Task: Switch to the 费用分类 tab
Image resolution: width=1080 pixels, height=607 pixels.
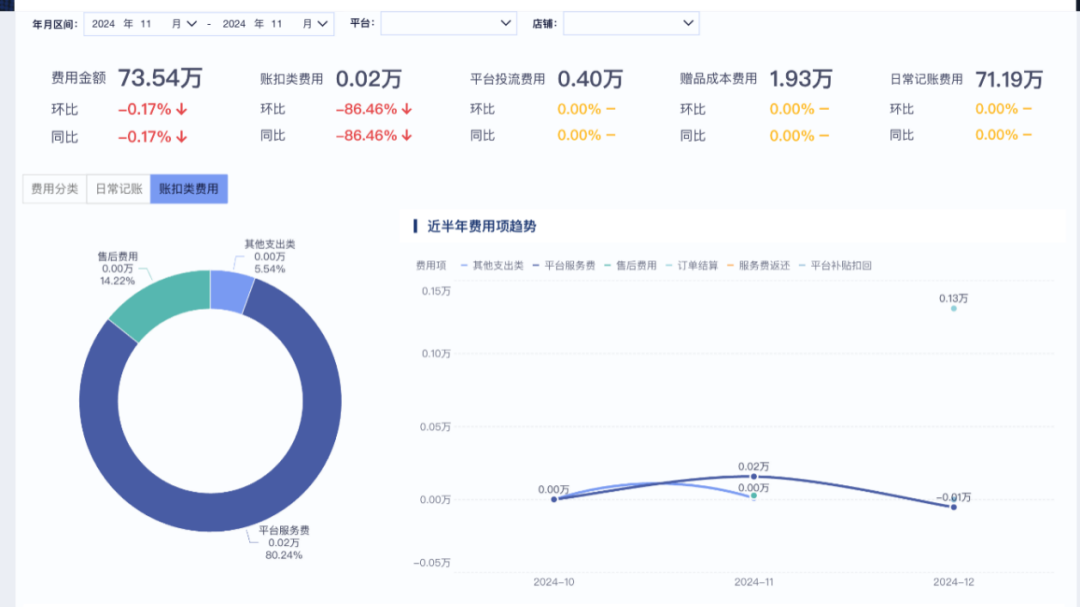Action: [54, 188]
